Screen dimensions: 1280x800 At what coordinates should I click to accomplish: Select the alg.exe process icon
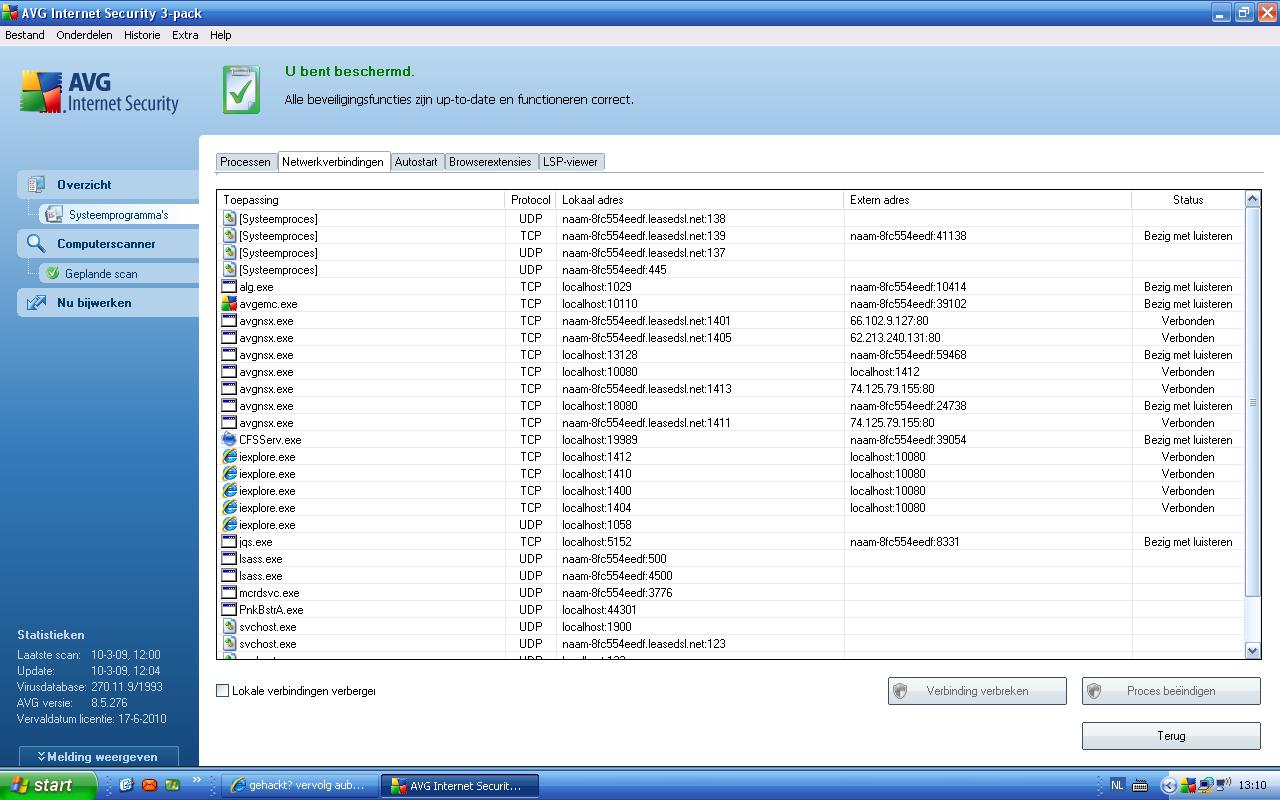(229, 287)
